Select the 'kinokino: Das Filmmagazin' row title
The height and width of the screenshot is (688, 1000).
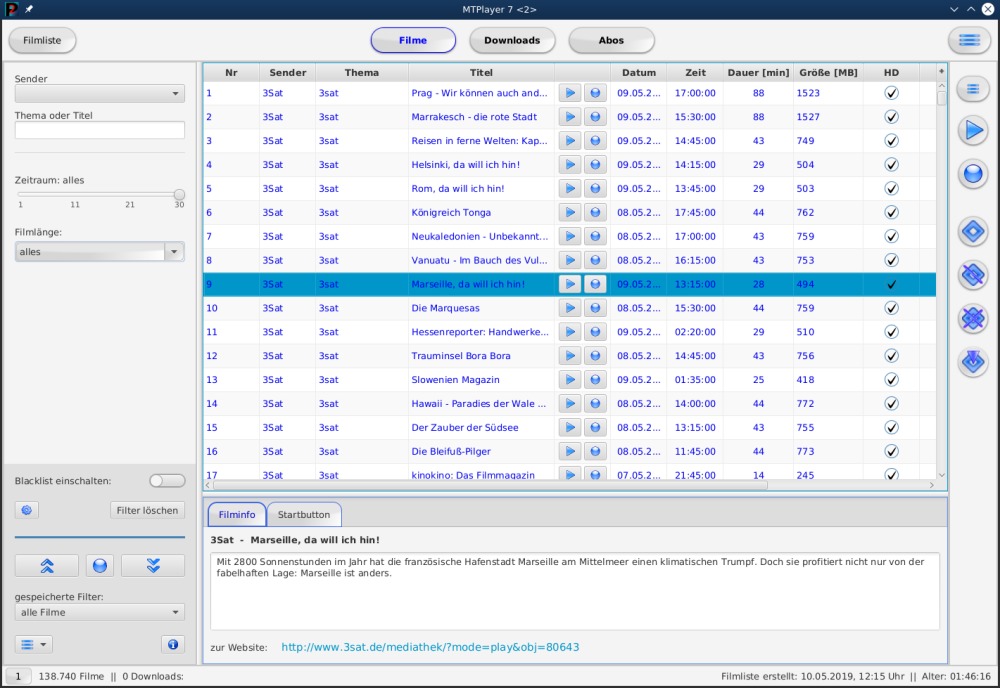click(473, 475)
